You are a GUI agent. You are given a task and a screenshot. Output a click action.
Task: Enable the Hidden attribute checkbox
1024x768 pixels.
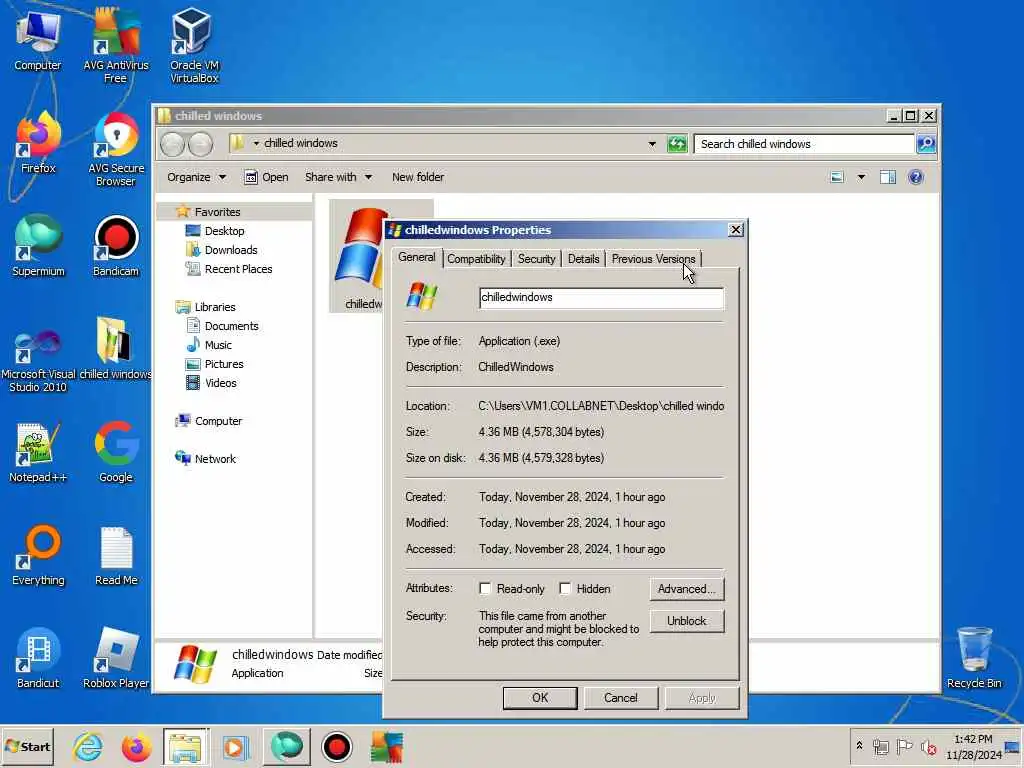click(x=565, y=588)
